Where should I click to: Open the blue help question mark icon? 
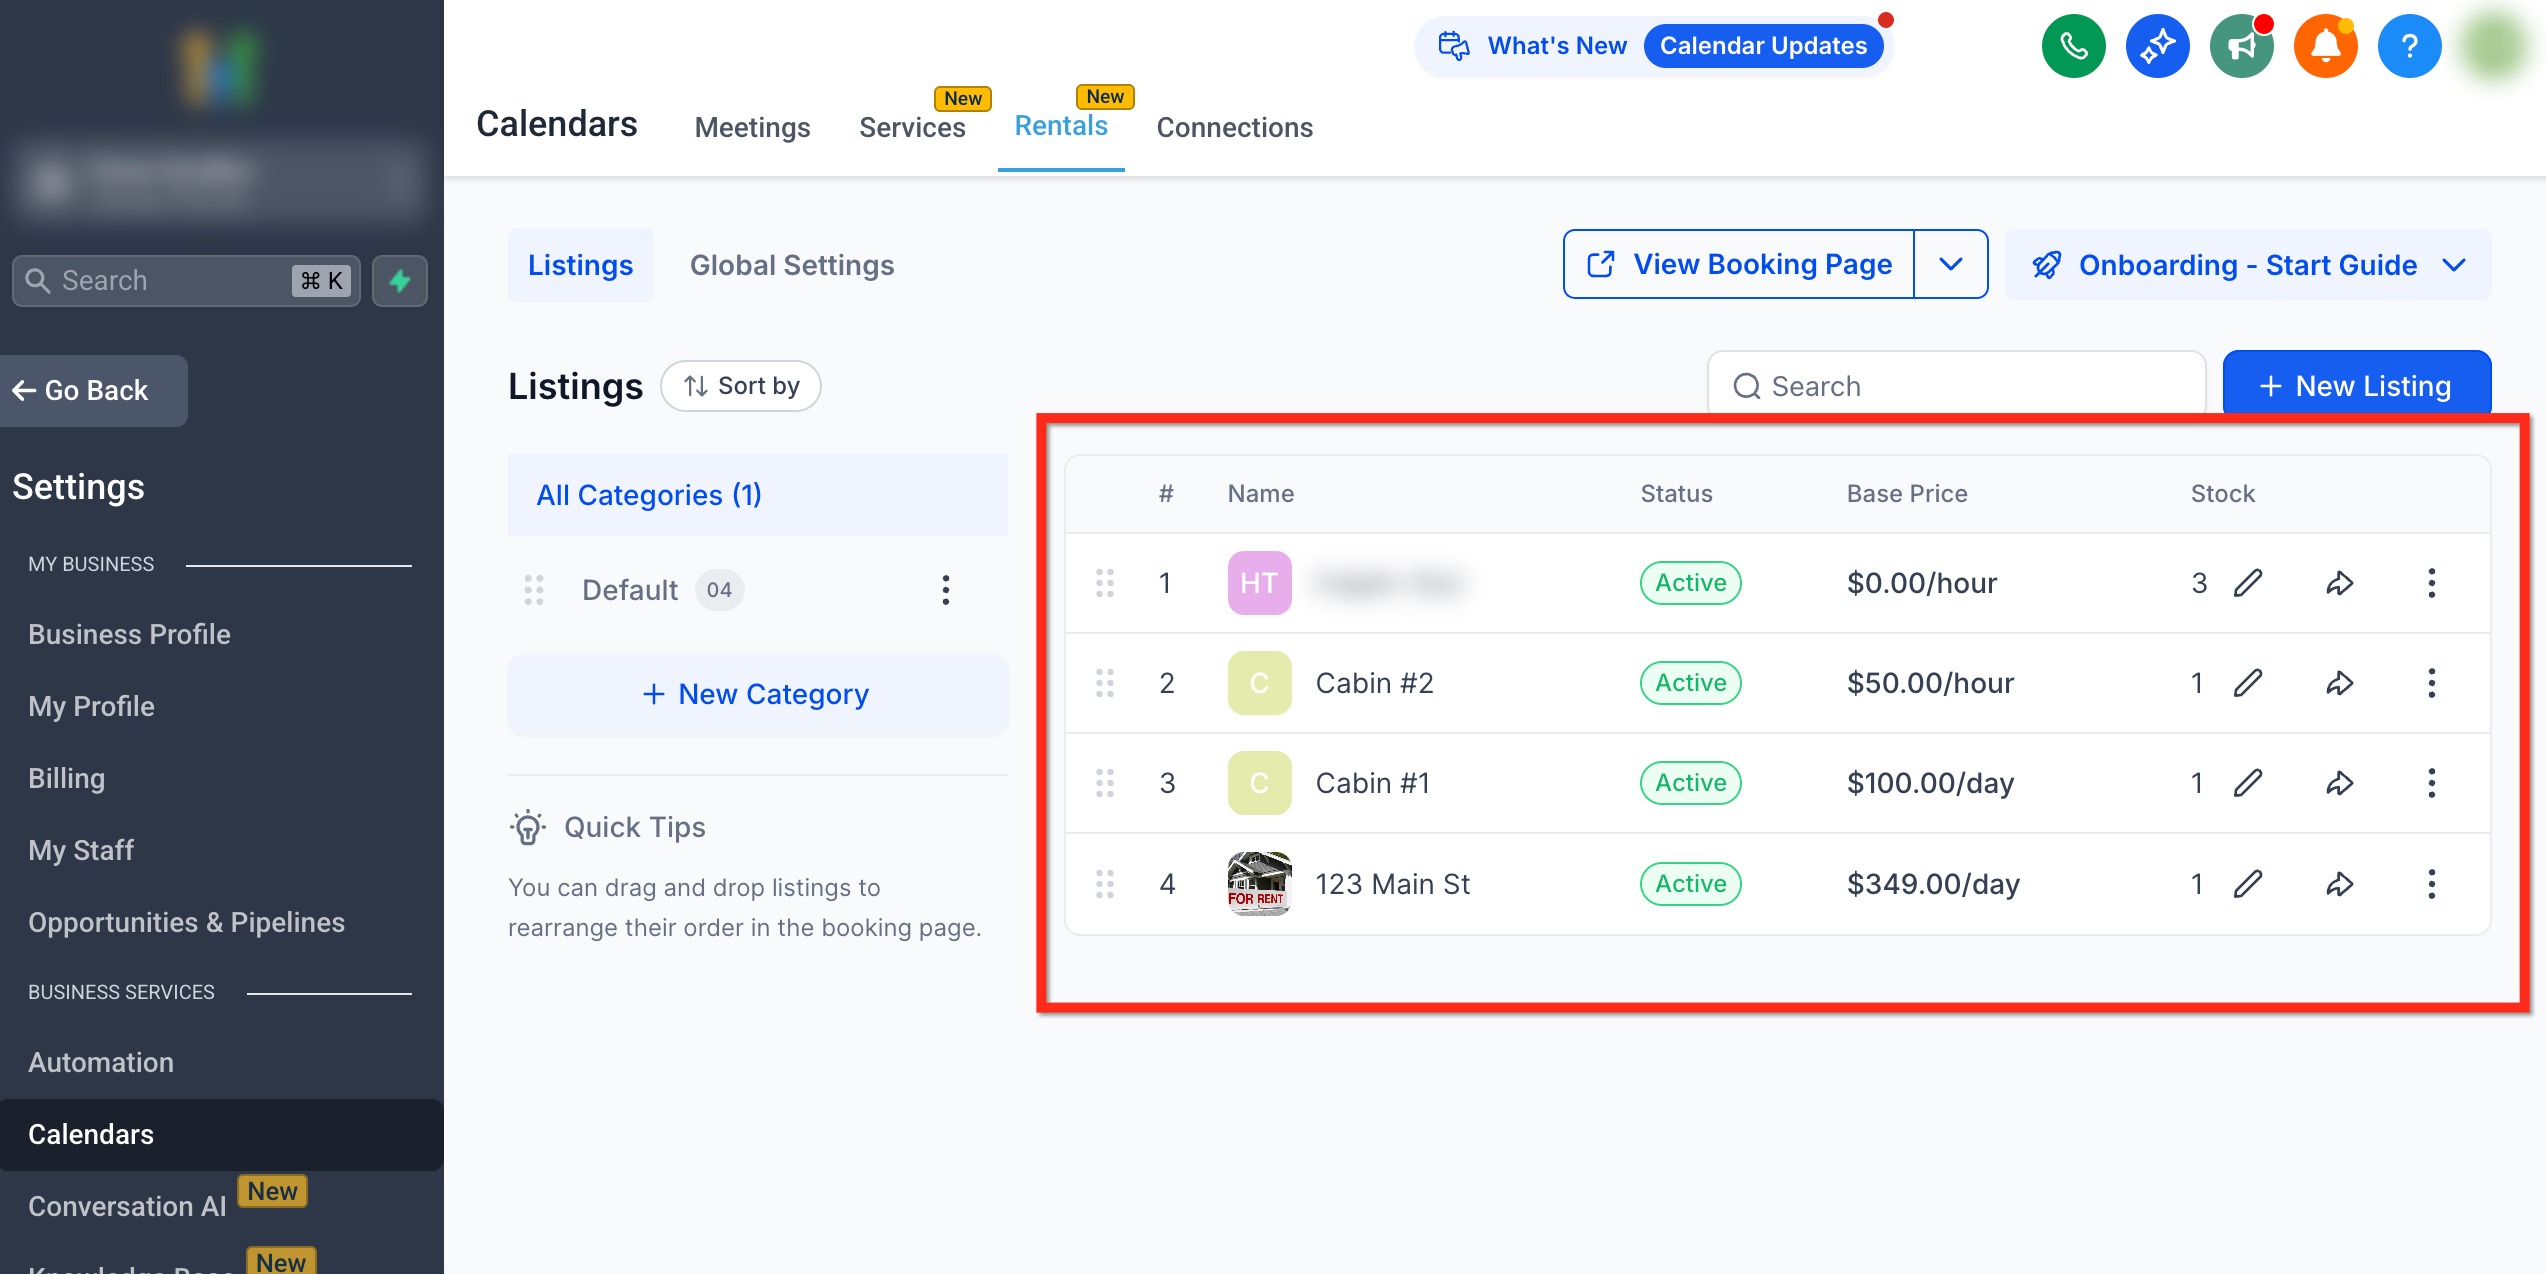coord(2409,46)
